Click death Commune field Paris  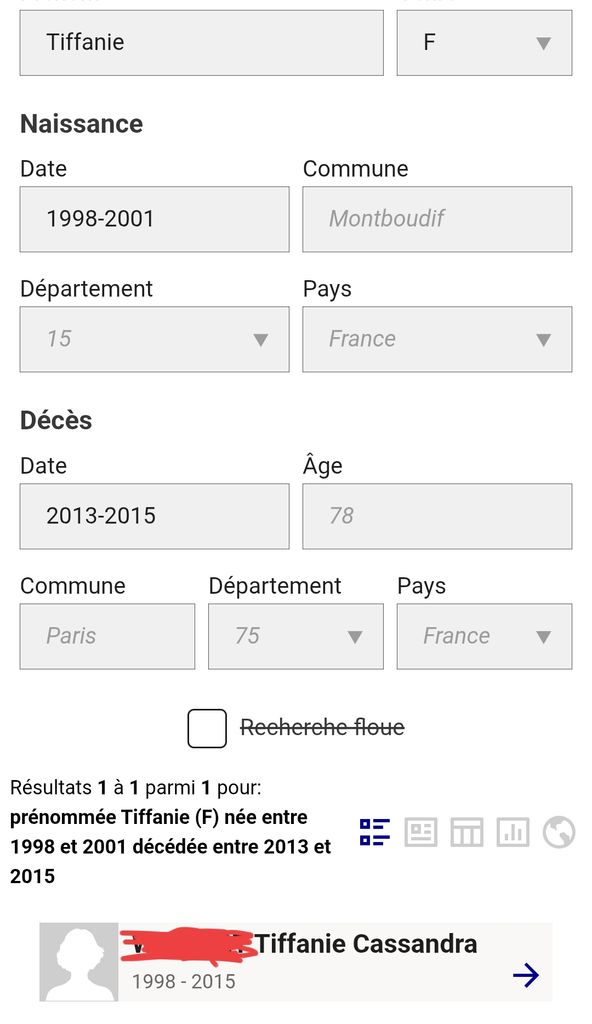click(x=107, y=637)
